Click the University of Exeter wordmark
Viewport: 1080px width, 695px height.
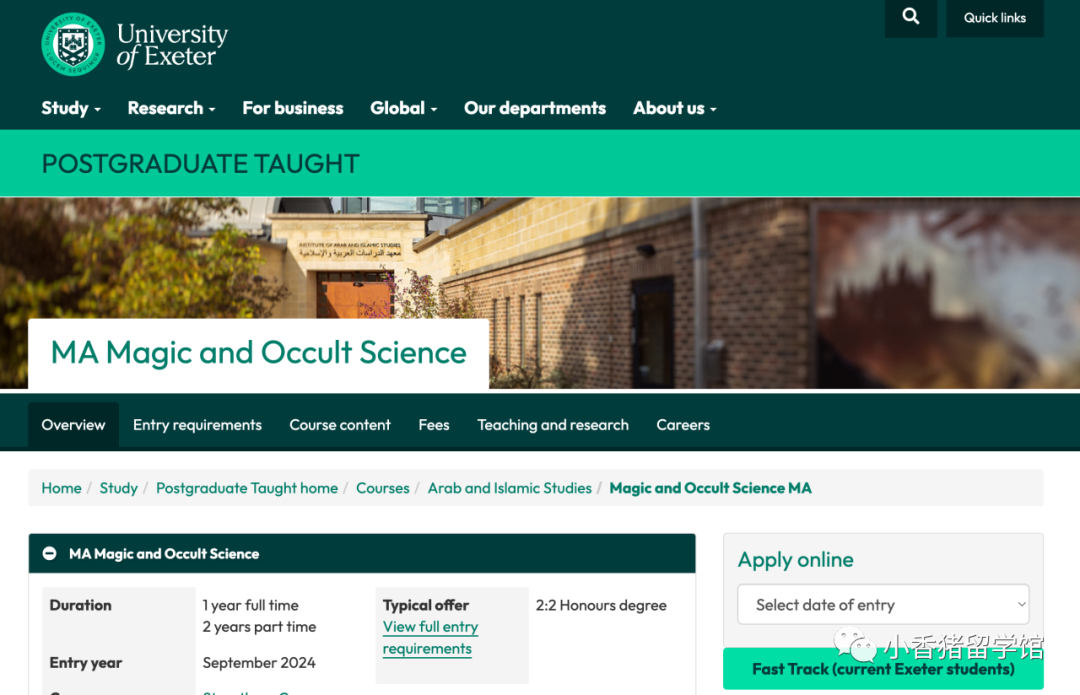pos(172,45)
